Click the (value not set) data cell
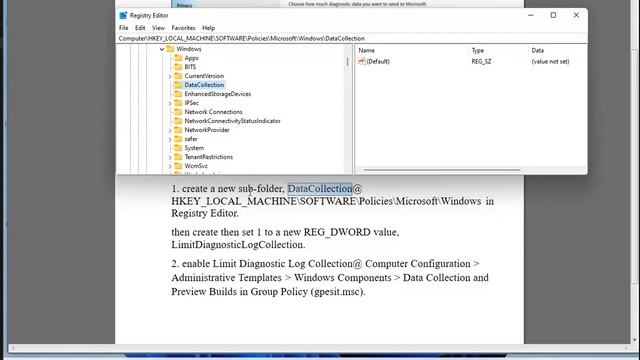 [550, 61]
